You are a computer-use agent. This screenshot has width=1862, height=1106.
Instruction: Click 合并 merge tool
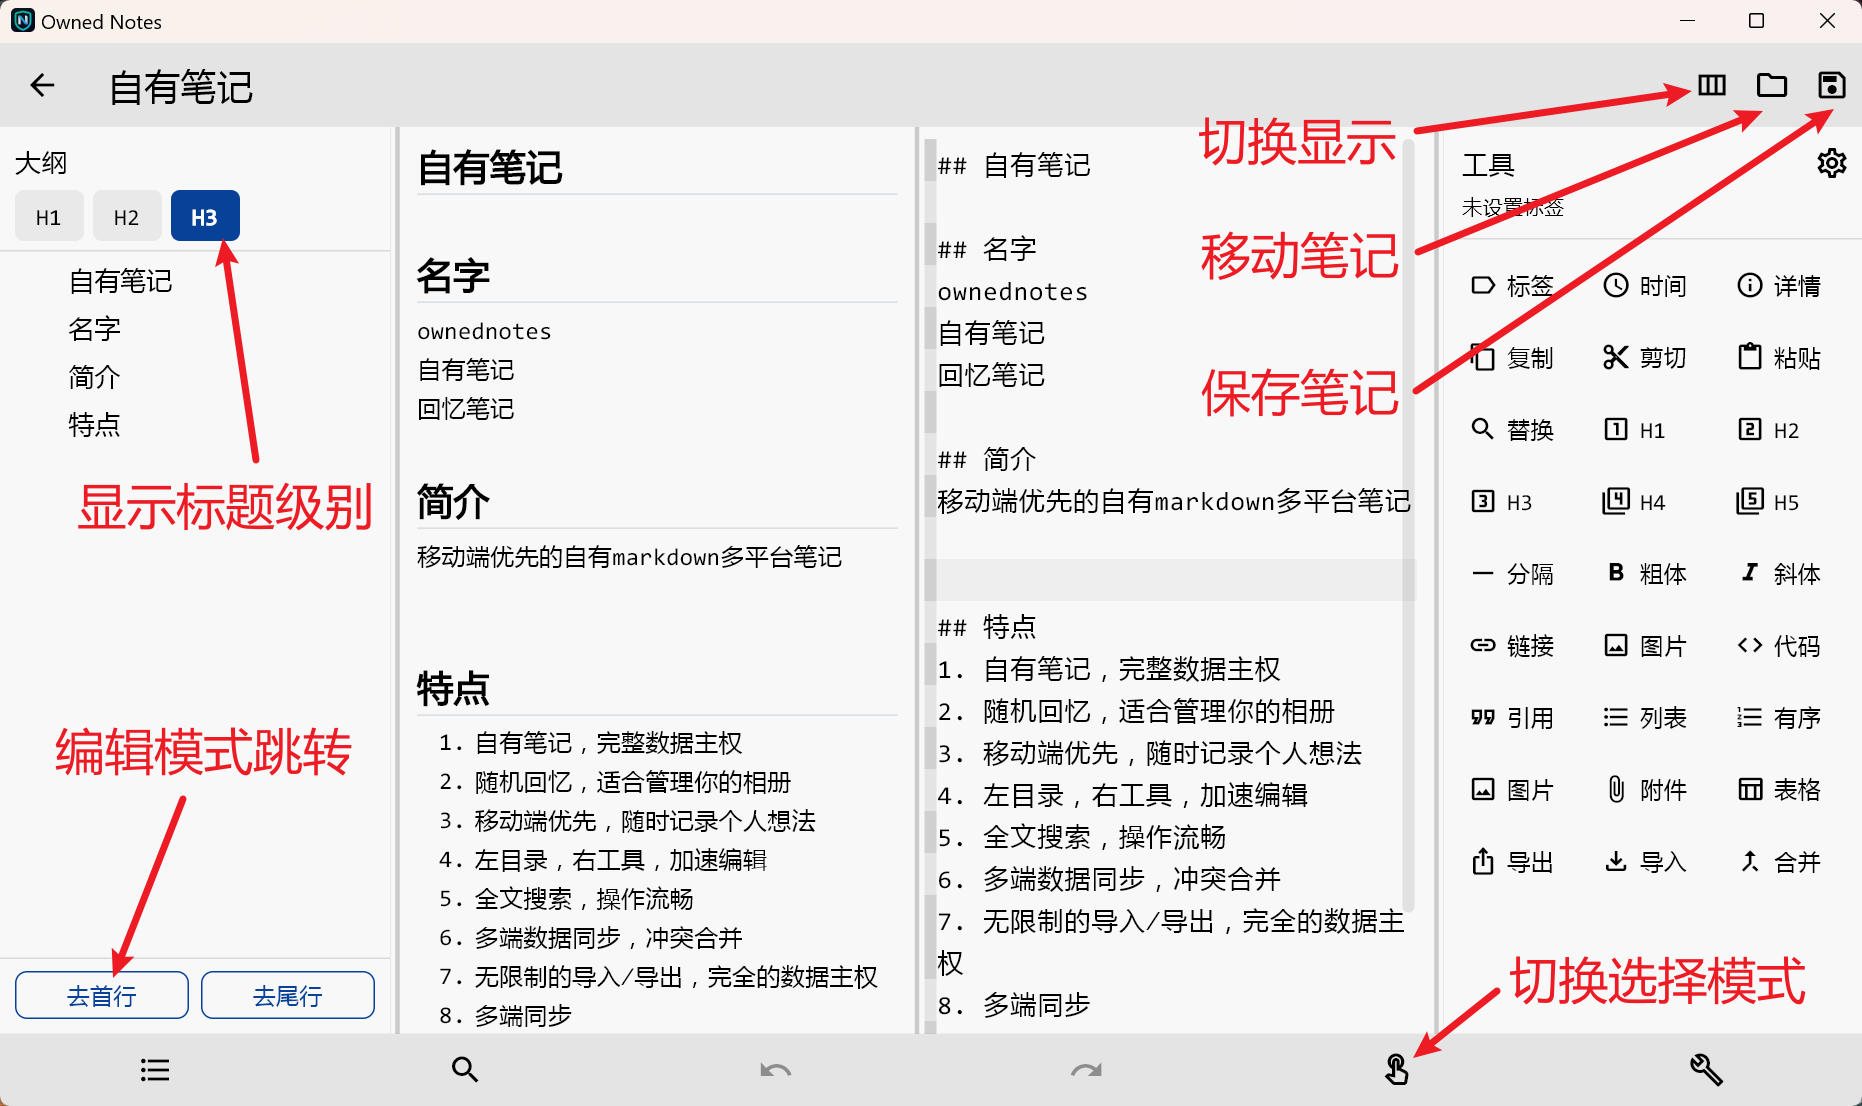click(x=1779, y=862)
